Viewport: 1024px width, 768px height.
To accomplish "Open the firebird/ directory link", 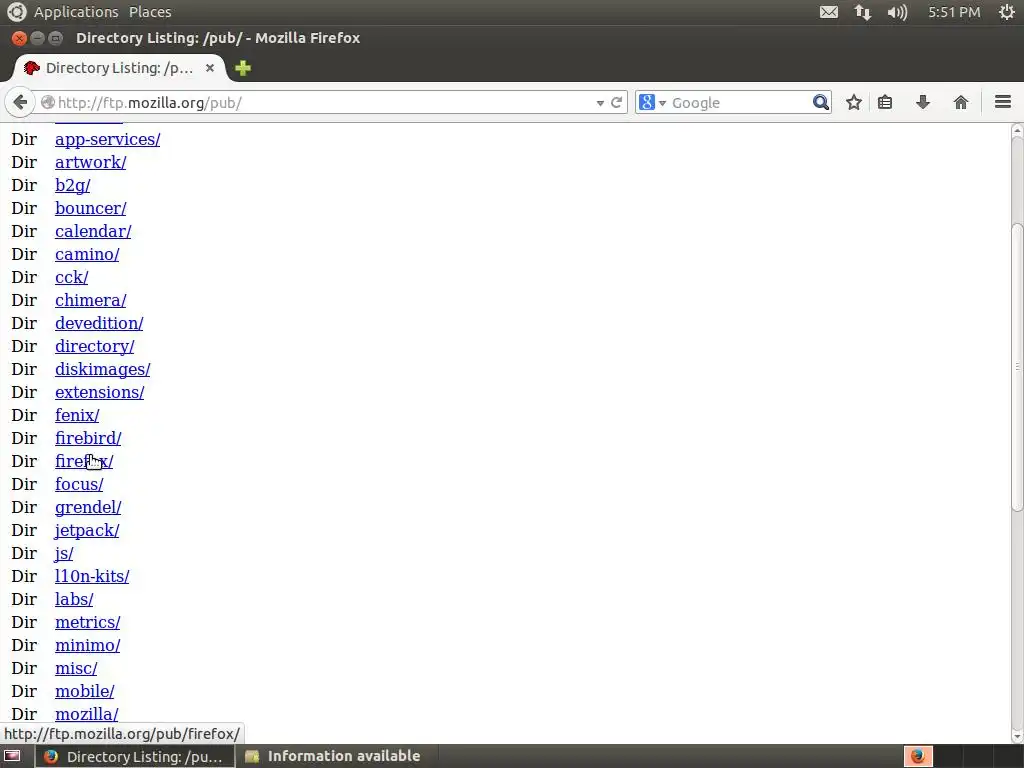I will [x=88, y=438].
